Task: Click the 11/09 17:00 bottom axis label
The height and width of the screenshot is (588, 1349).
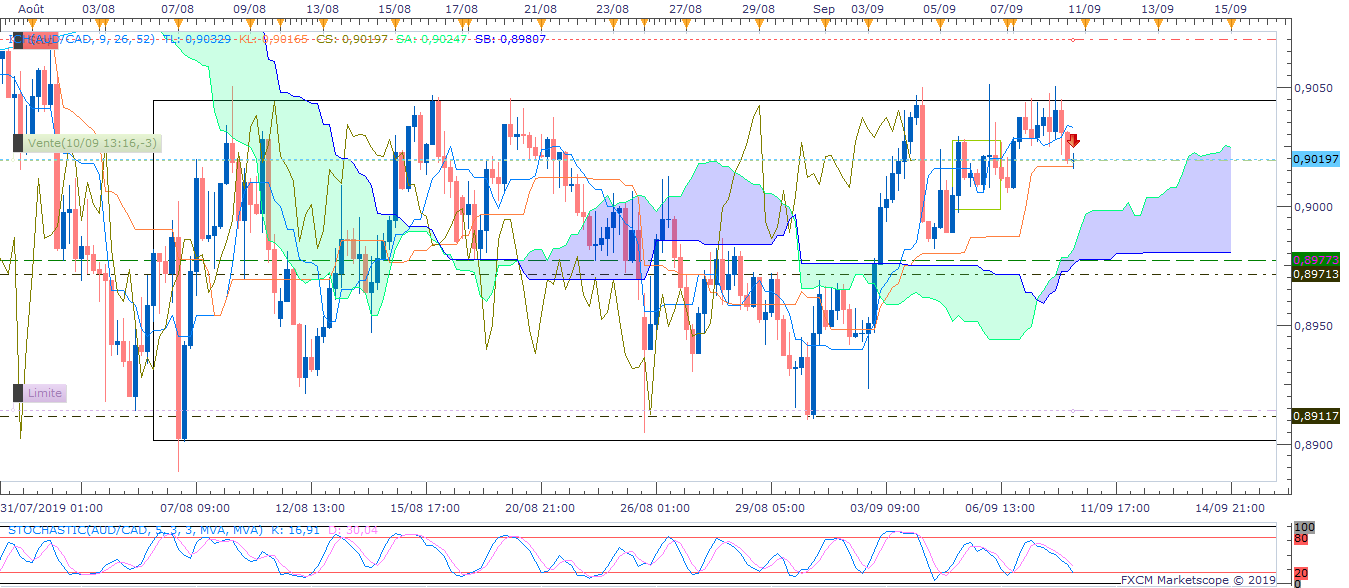Action: pyautogui.click(x=1115, y=508)
